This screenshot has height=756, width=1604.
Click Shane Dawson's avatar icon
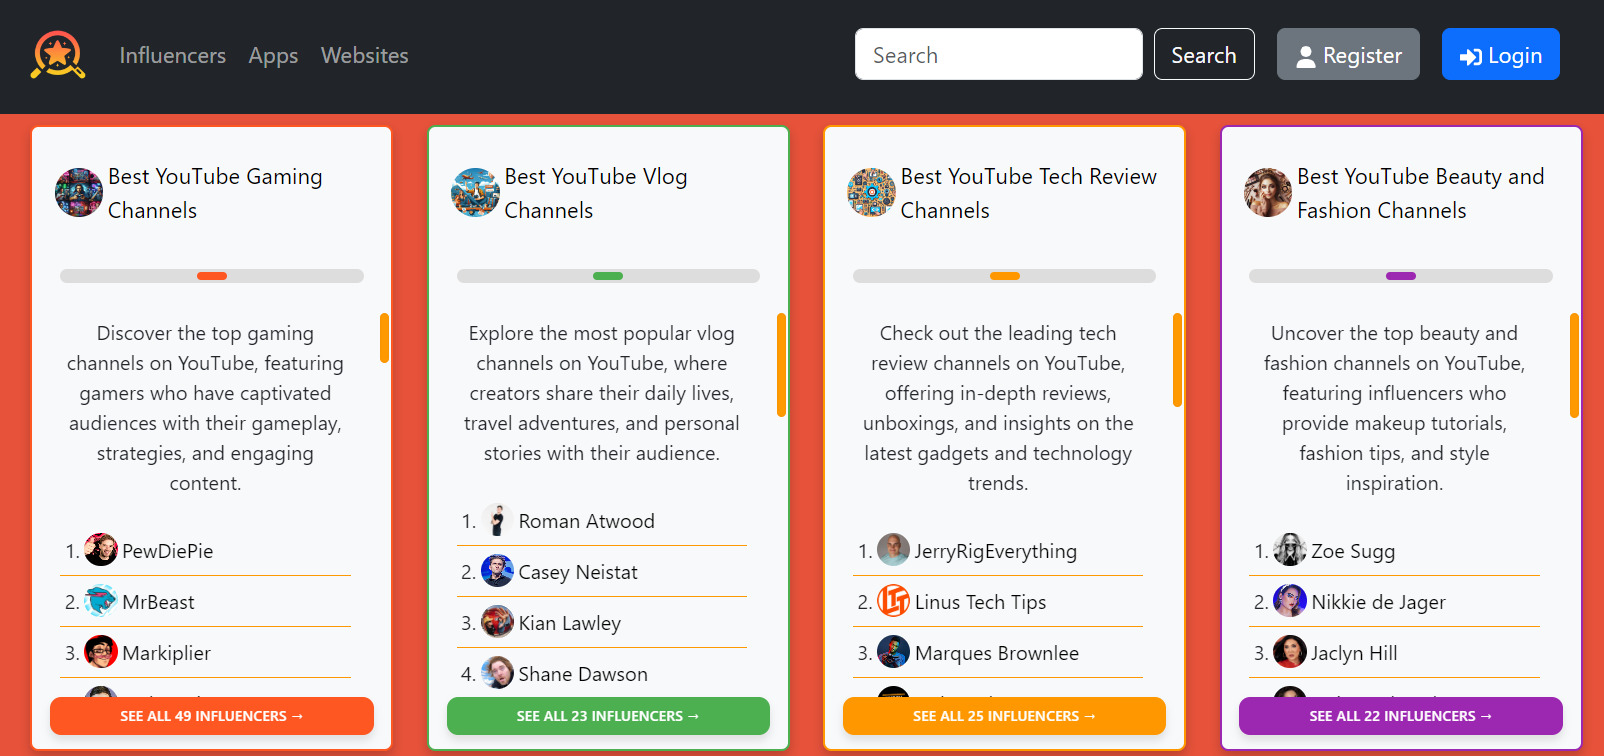click(x=497, y=673)
